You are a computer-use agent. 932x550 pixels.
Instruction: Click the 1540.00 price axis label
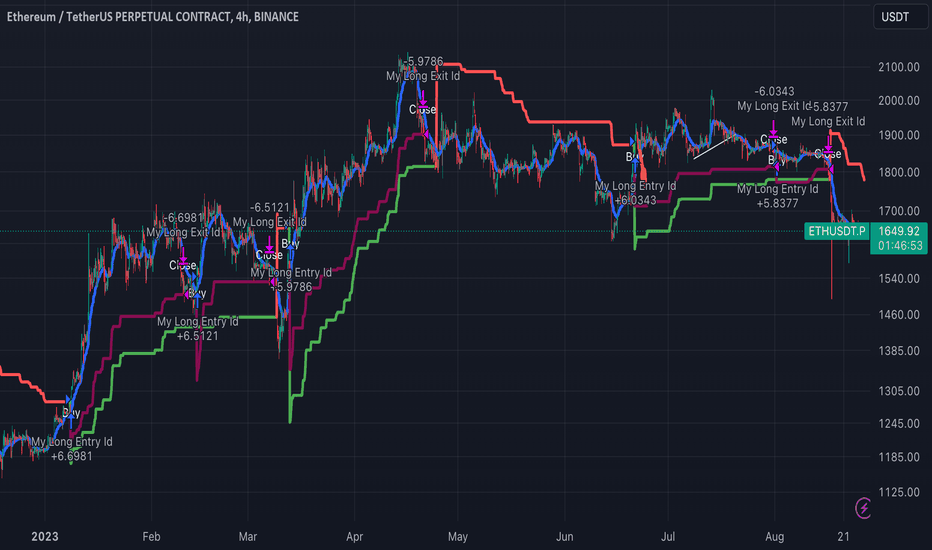tap(899, 279)
